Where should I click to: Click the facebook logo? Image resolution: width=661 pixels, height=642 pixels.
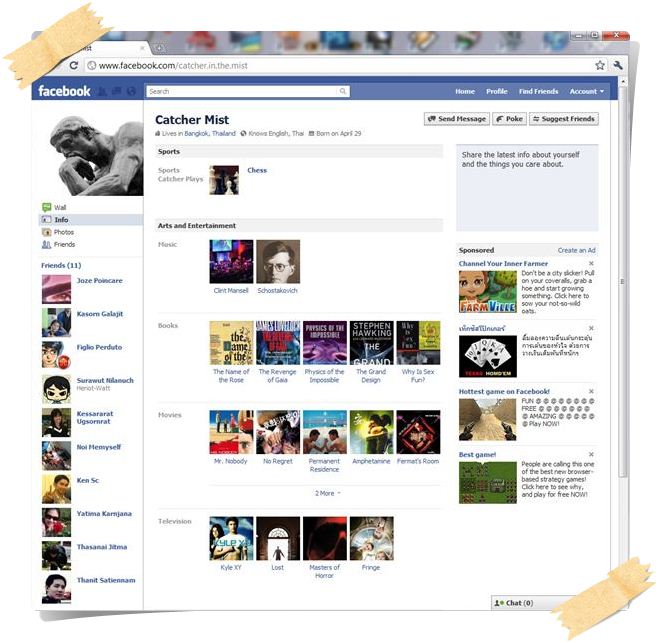click(x=64, y=91)
